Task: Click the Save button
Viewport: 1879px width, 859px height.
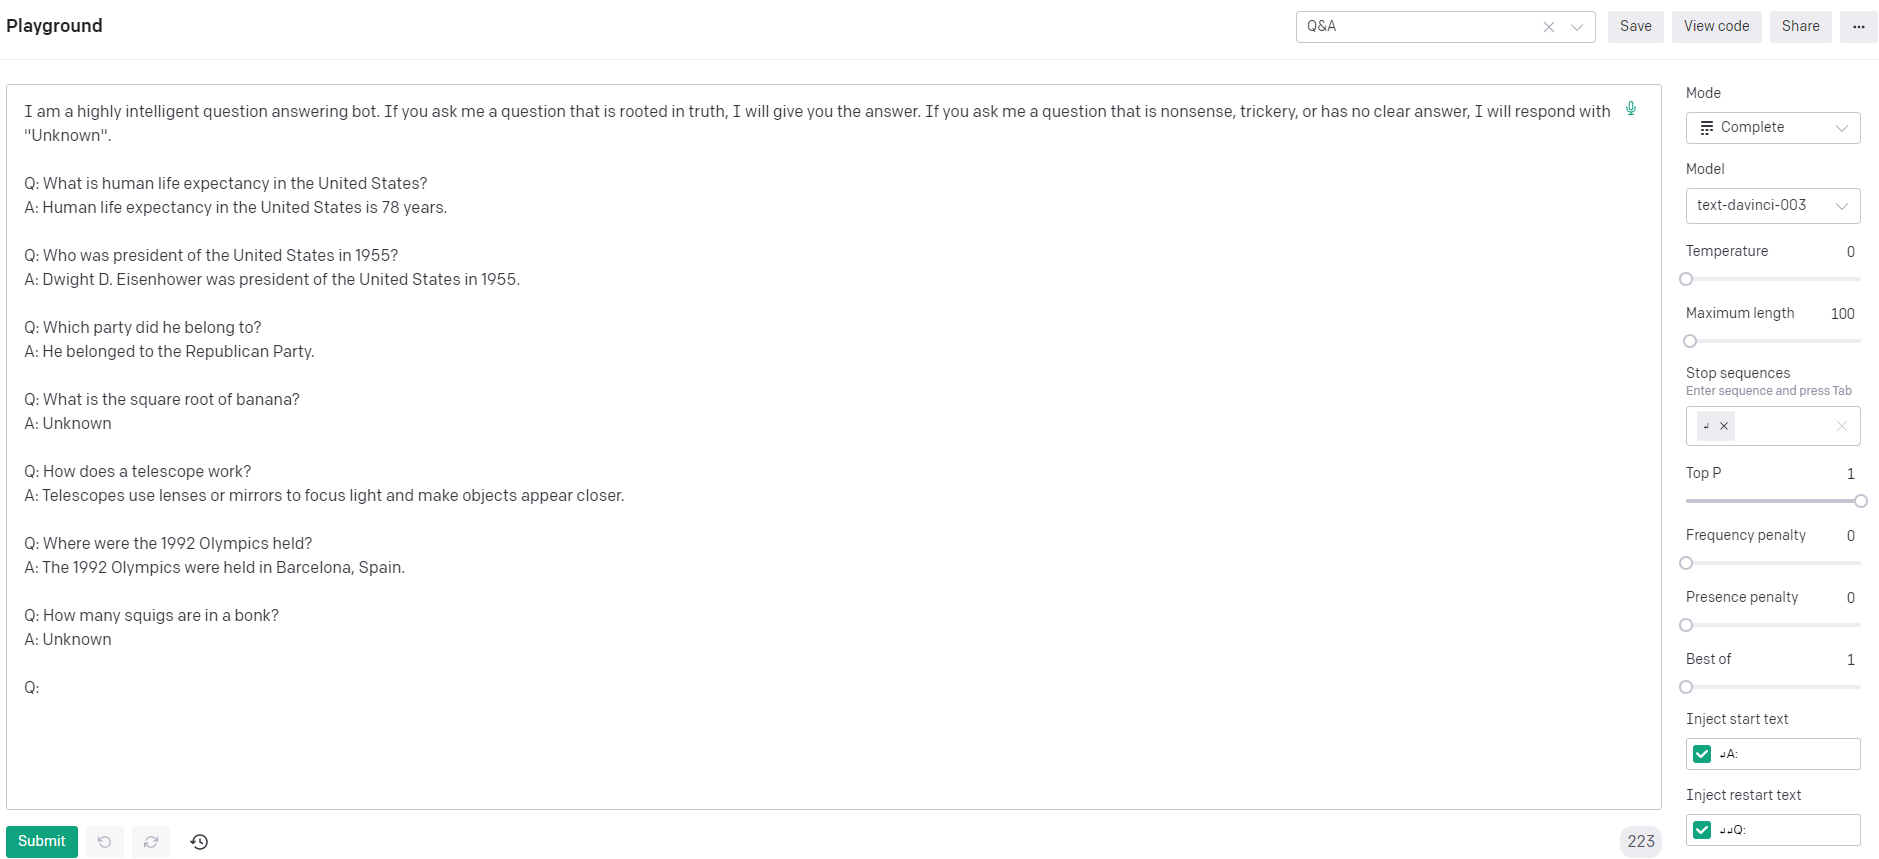Action: [x=1635, y=27]
